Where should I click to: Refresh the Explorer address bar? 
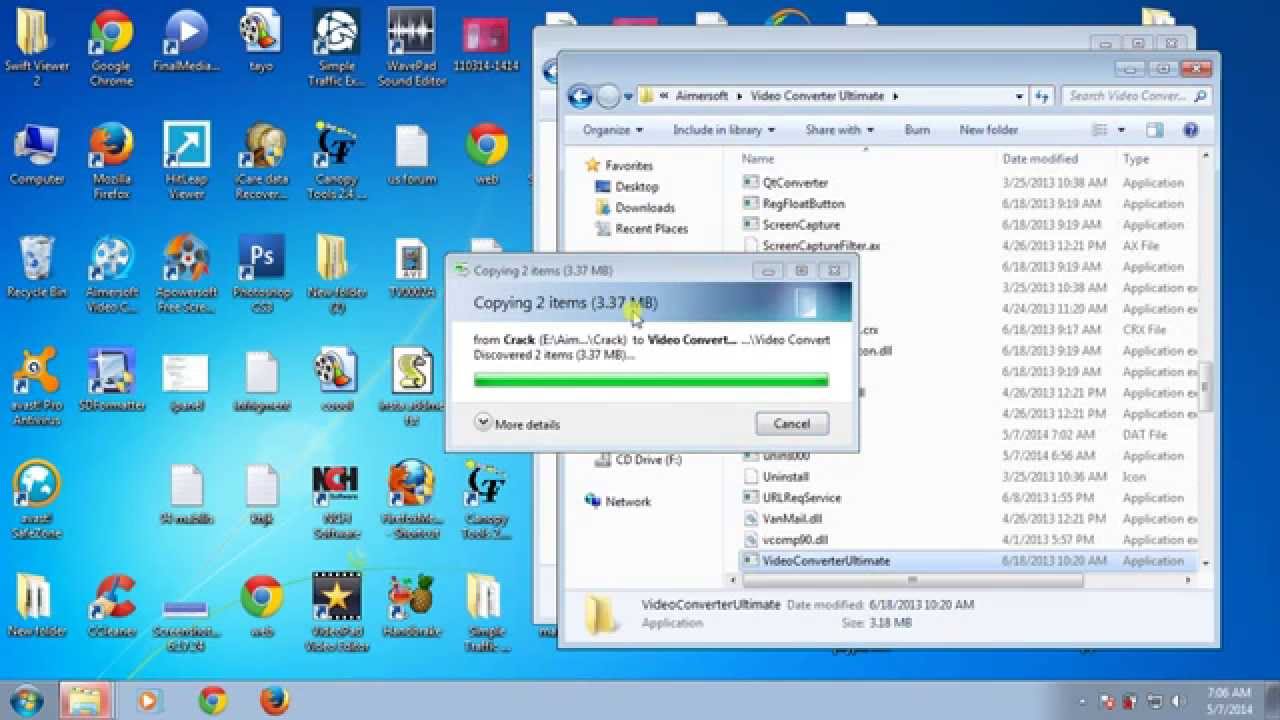point(1042,96)
